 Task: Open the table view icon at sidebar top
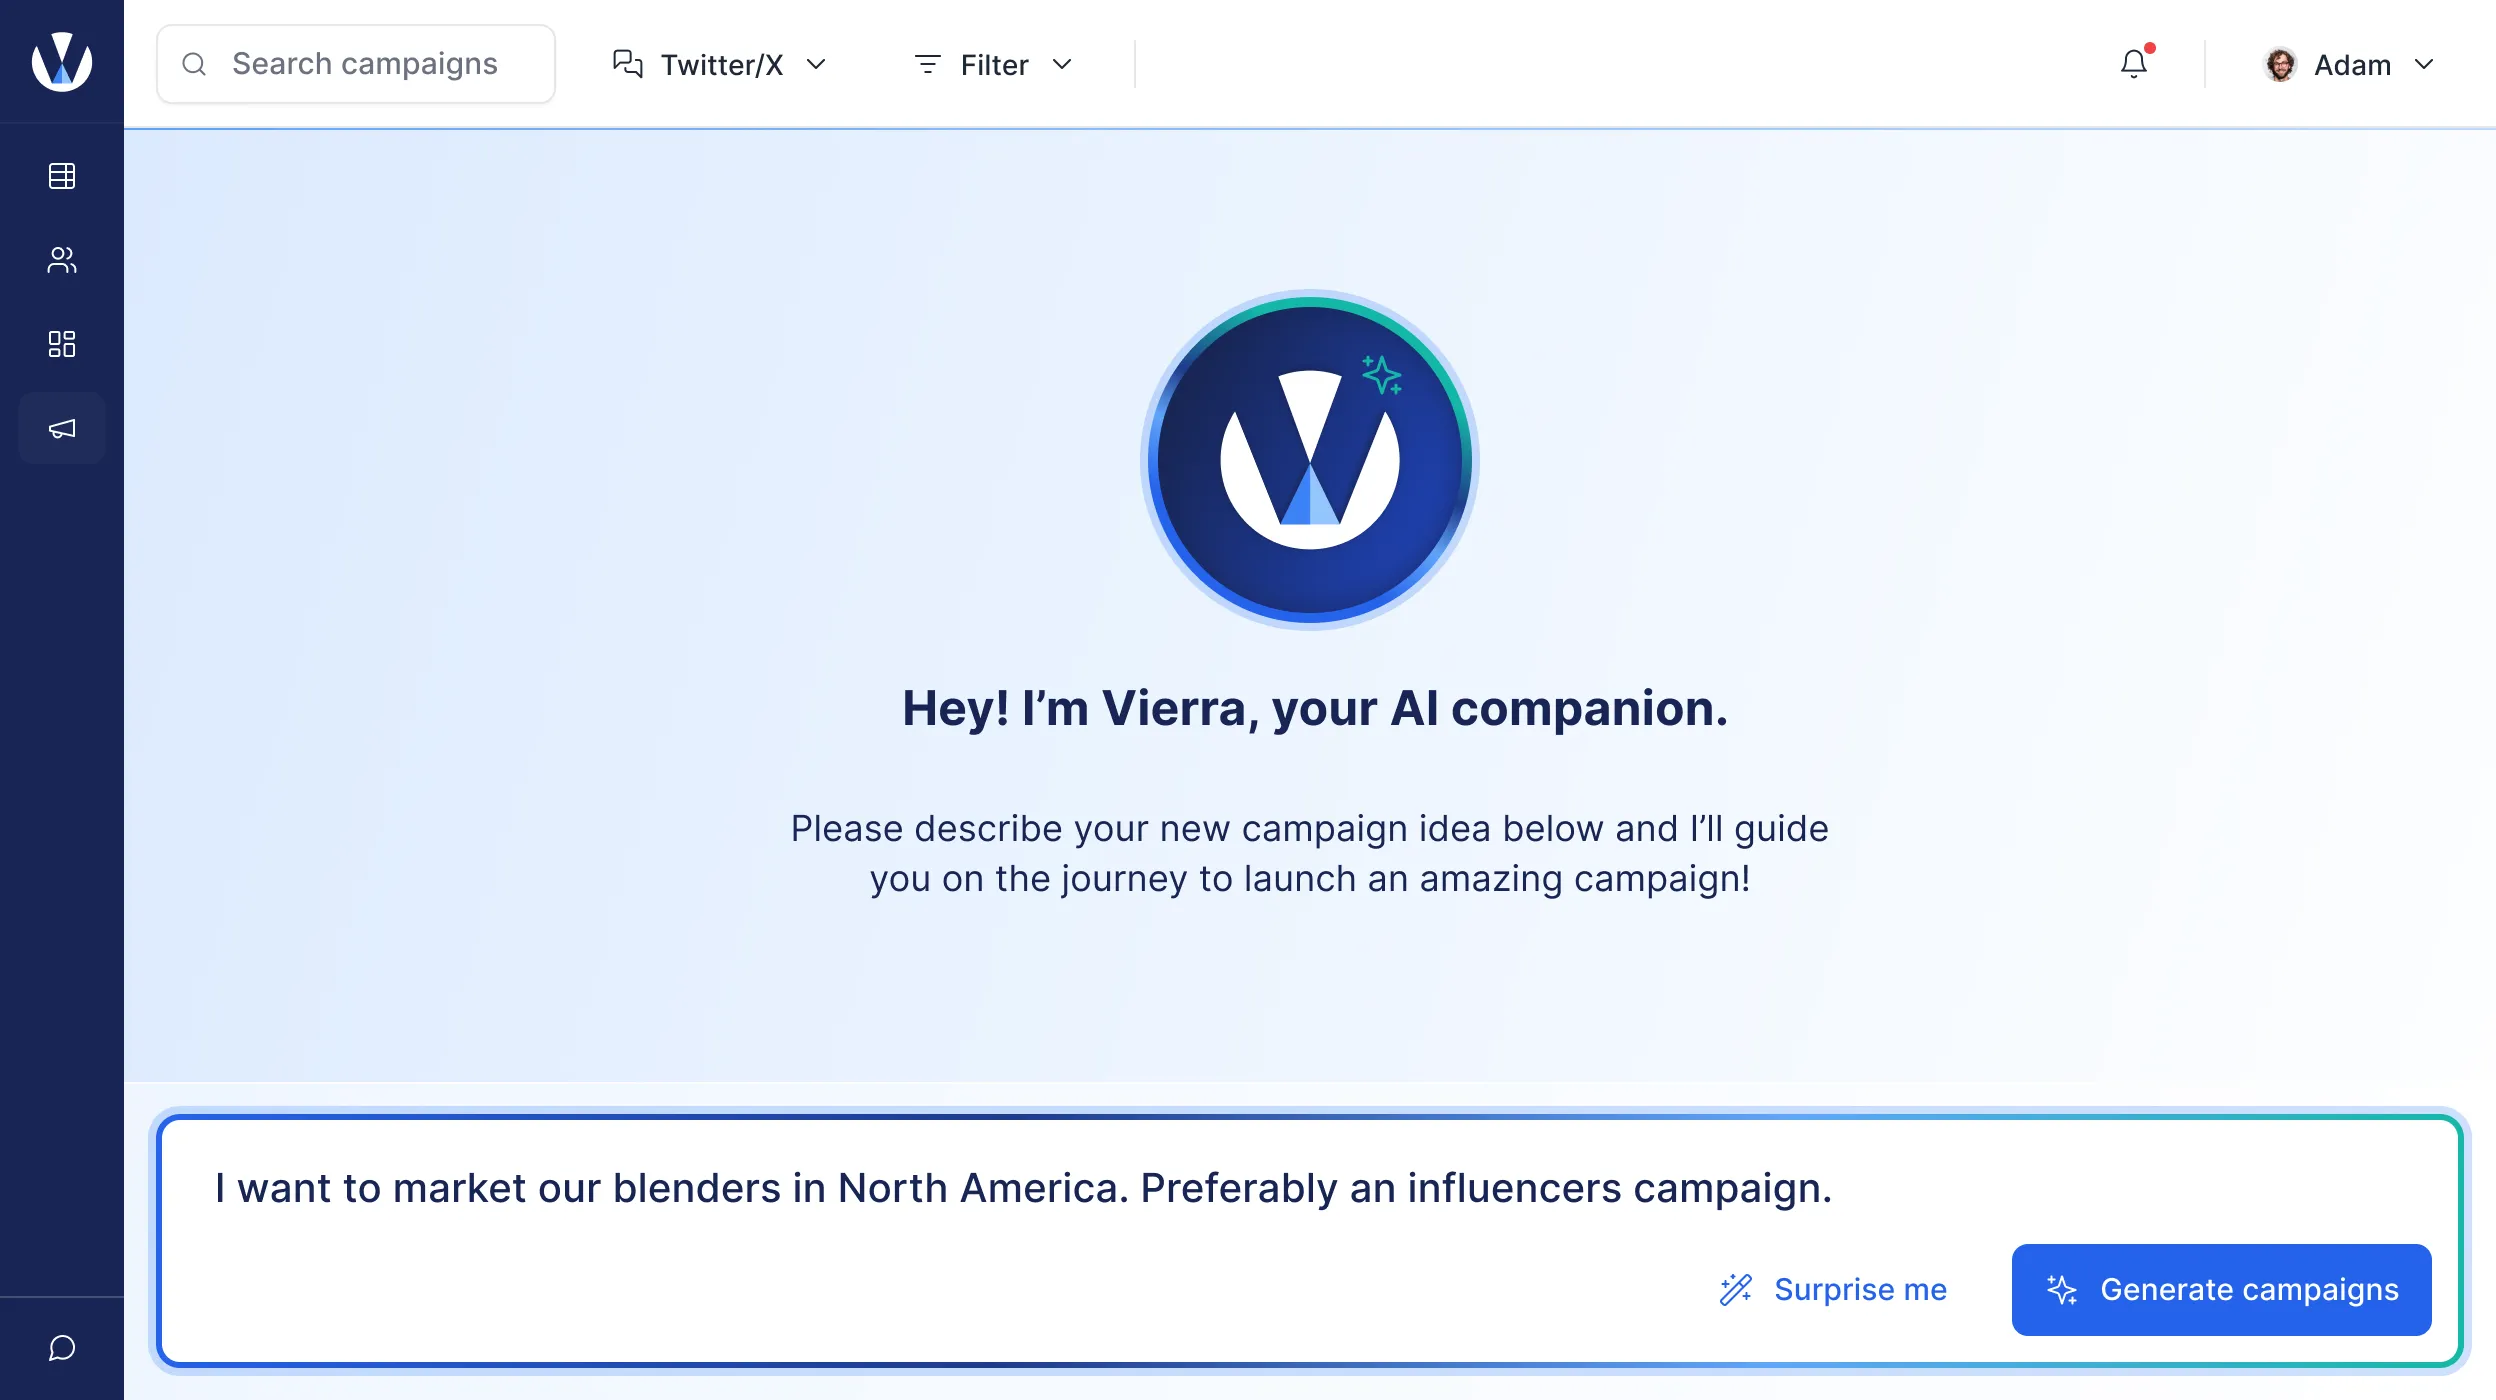click(61, 176)
